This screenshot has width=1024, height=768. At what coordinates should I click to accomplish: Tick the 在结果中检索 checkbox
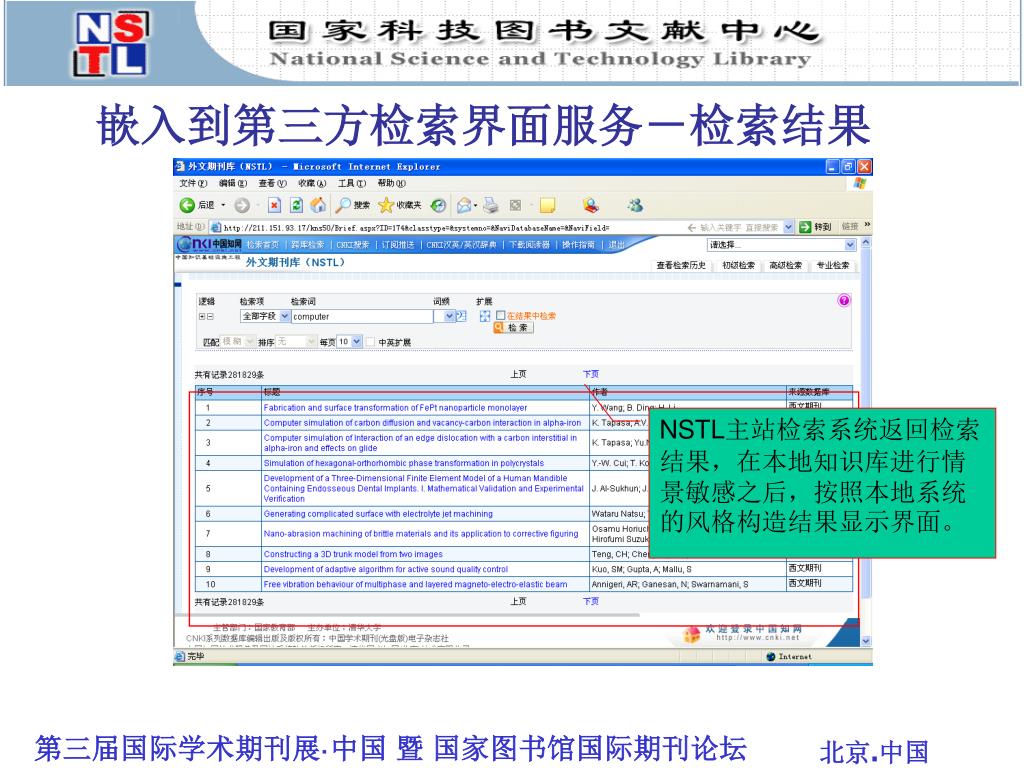501,315
